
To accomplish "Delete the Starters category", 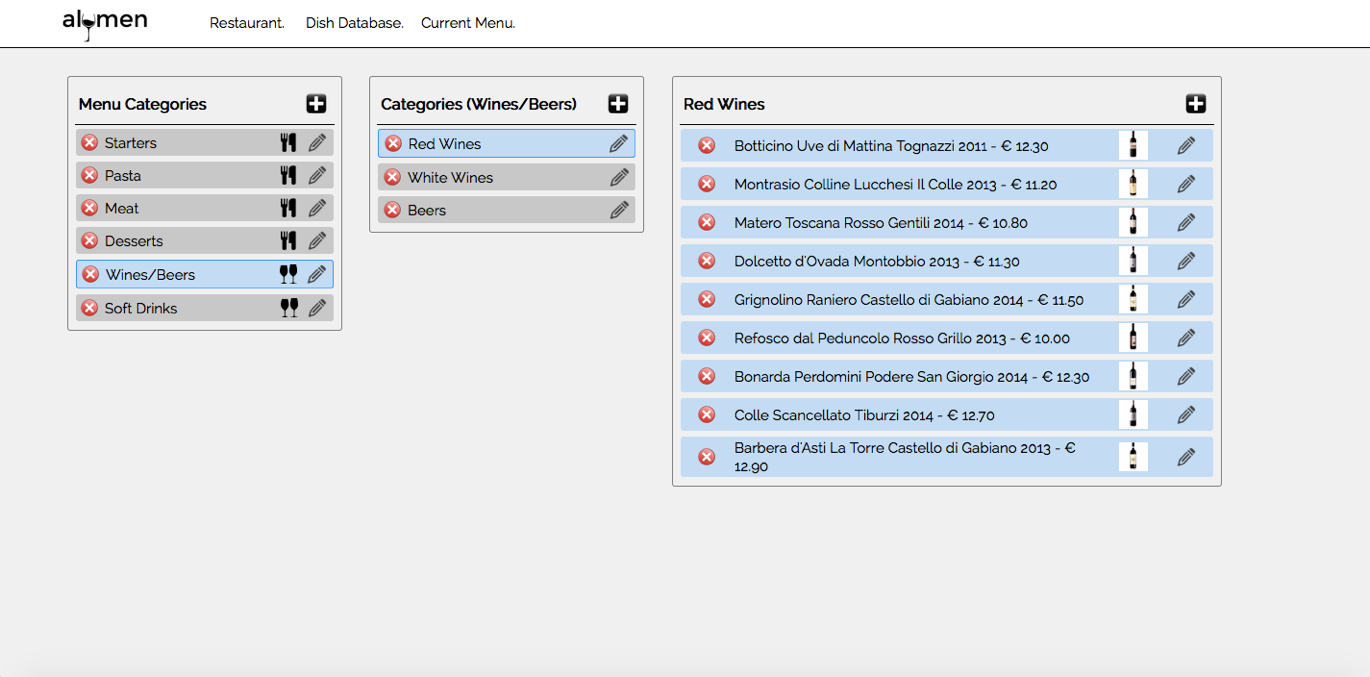I will [x=89, y=143].
